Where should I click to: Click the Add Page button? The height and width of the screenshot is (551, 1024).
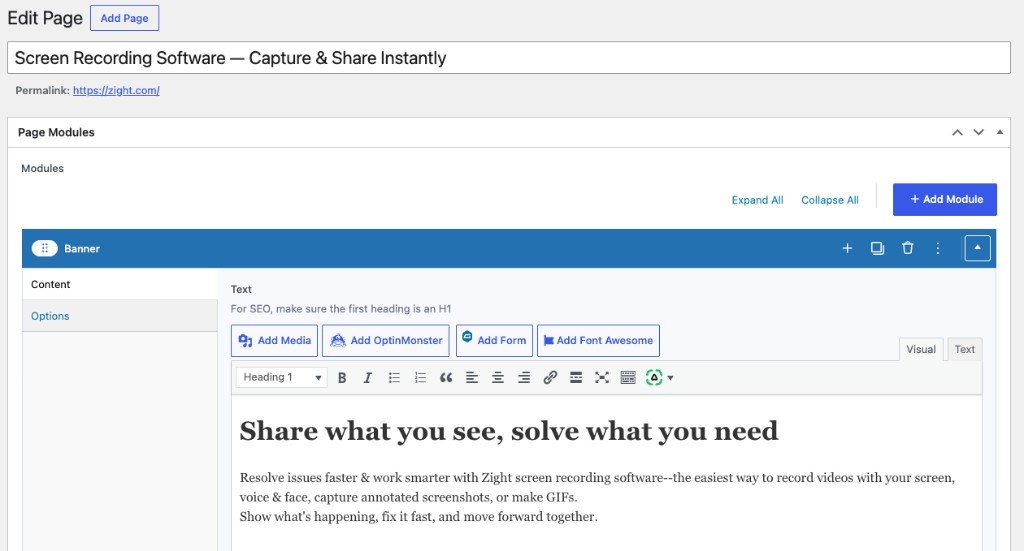124,18
